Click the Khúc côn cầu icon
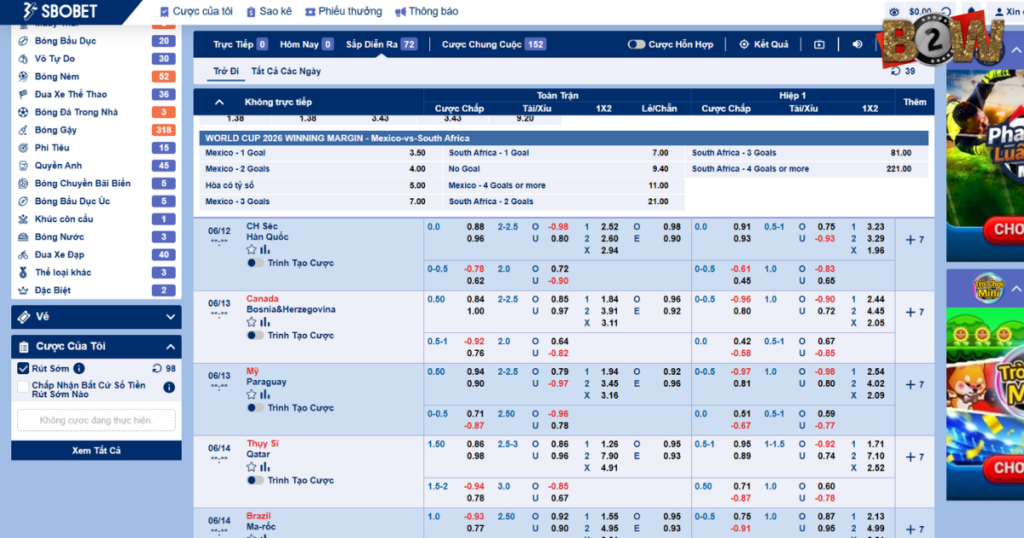 pyautogui.click(x=23, y=219)
